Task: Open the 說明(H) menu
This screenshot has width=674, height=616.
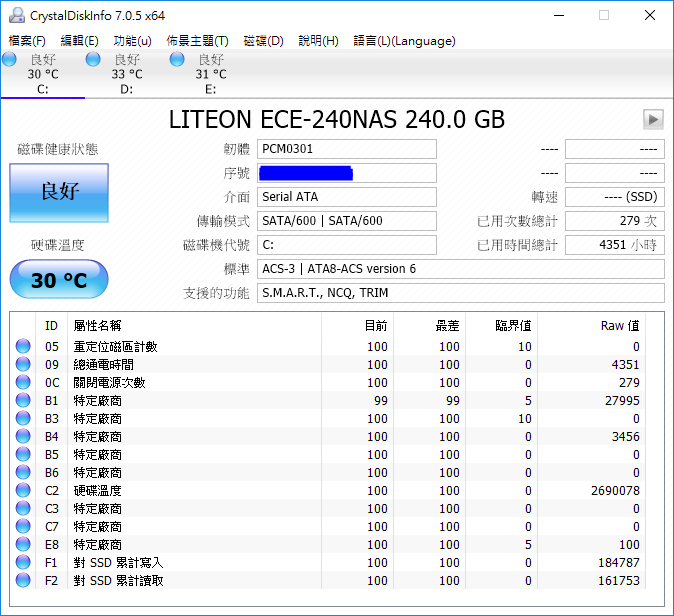Action: pos(319,41)
